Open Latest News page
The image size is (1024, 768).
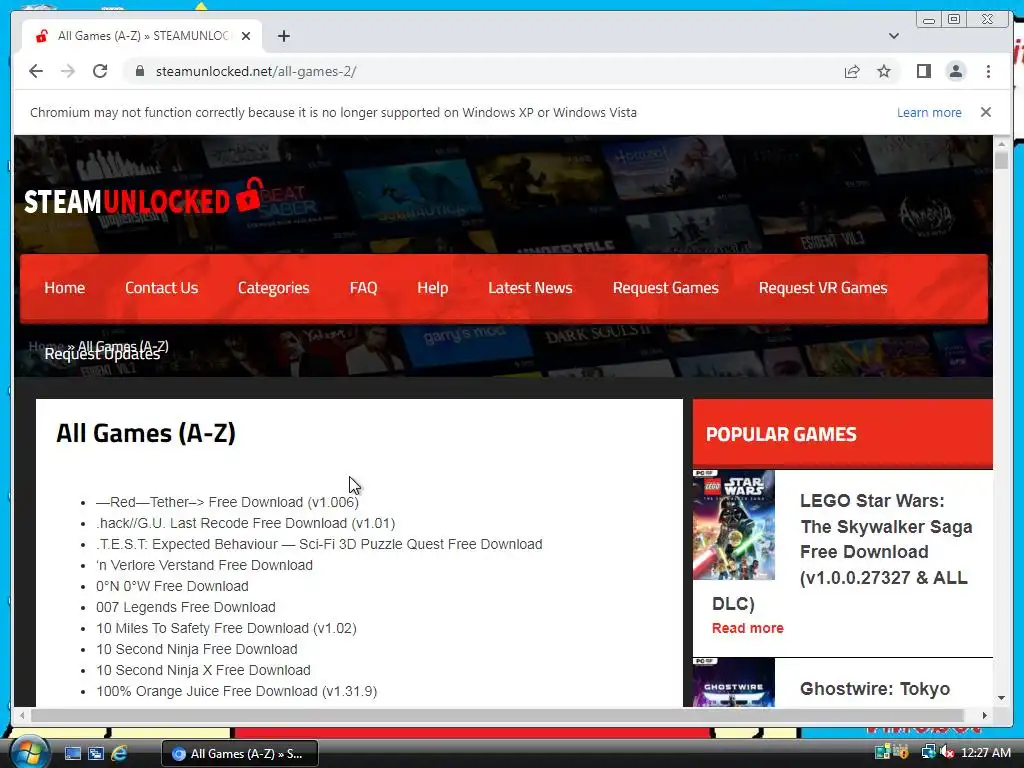530,288
